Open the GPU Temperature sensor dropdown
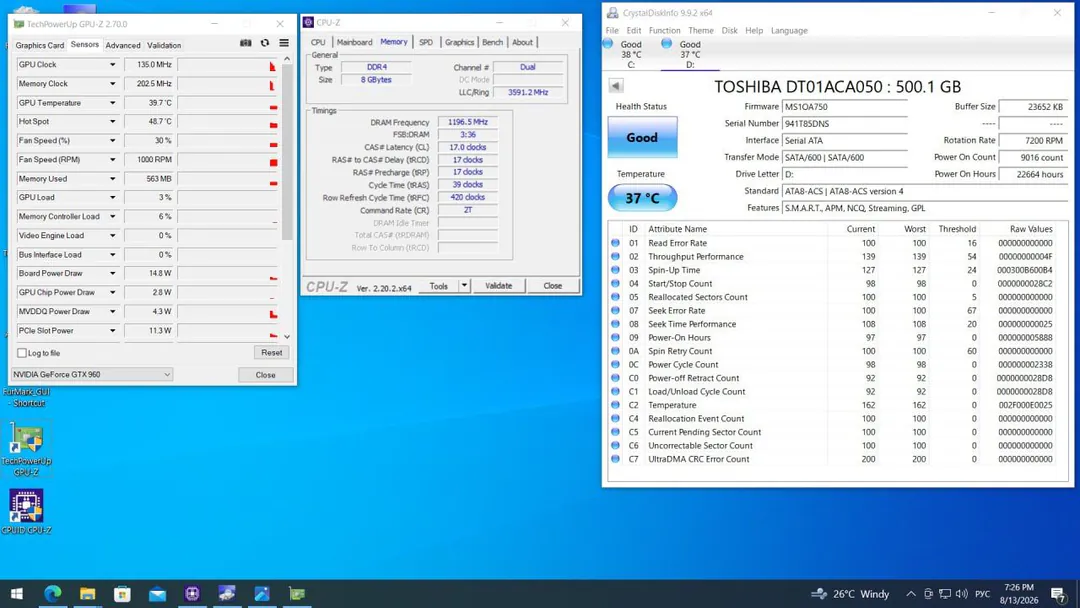Viewport: 1080px width, 608px height. click(112, 103)
